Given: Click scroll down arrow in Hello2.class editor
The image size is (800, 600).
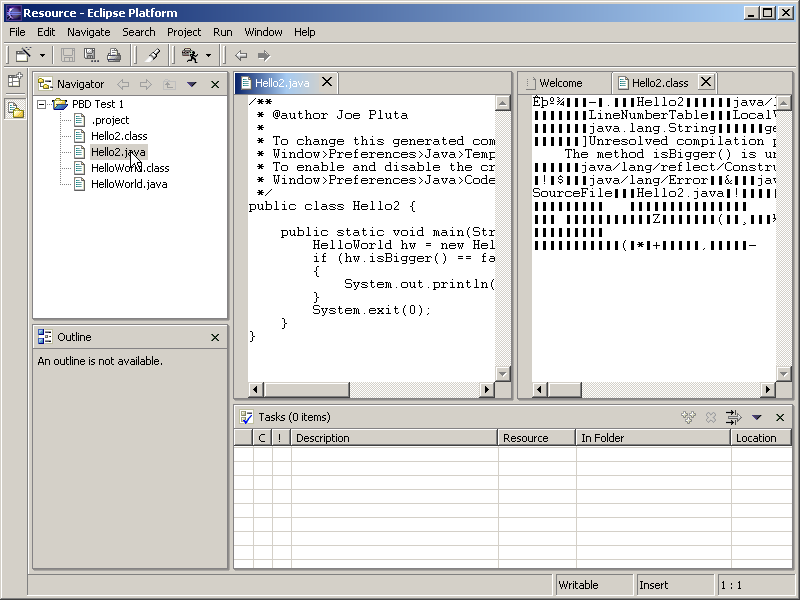Looking at the screenshot, I should [784, 373].
